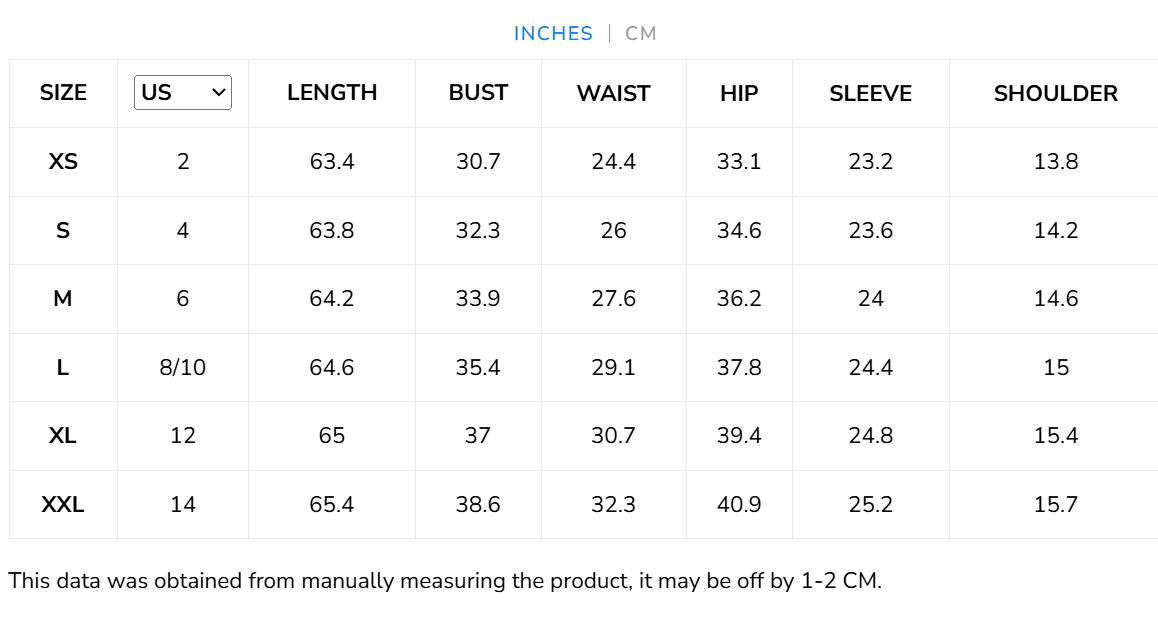Image resolution: width=1158 pixels, height=621 pixels.
Task: Open the US size region dropdown
Action: pyautogui.click(x=183, y=93)
